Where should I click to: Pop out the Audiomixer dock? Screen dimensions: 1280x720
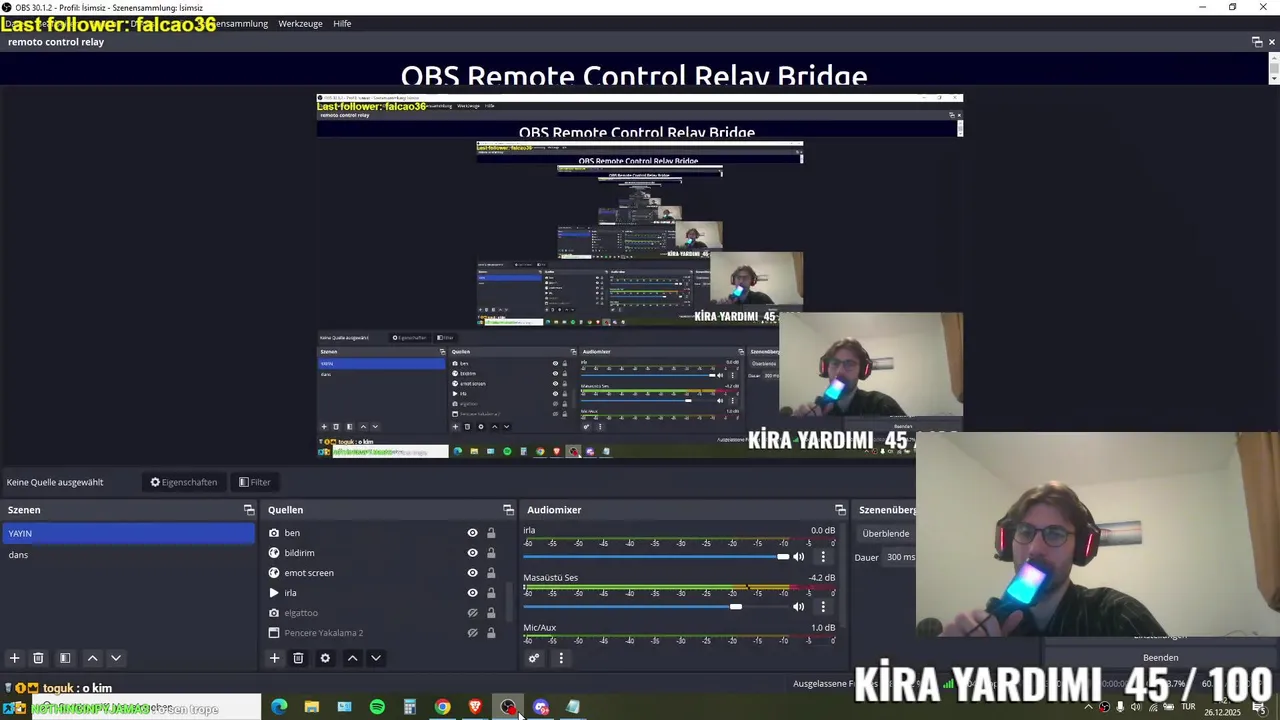pos(840,510)
